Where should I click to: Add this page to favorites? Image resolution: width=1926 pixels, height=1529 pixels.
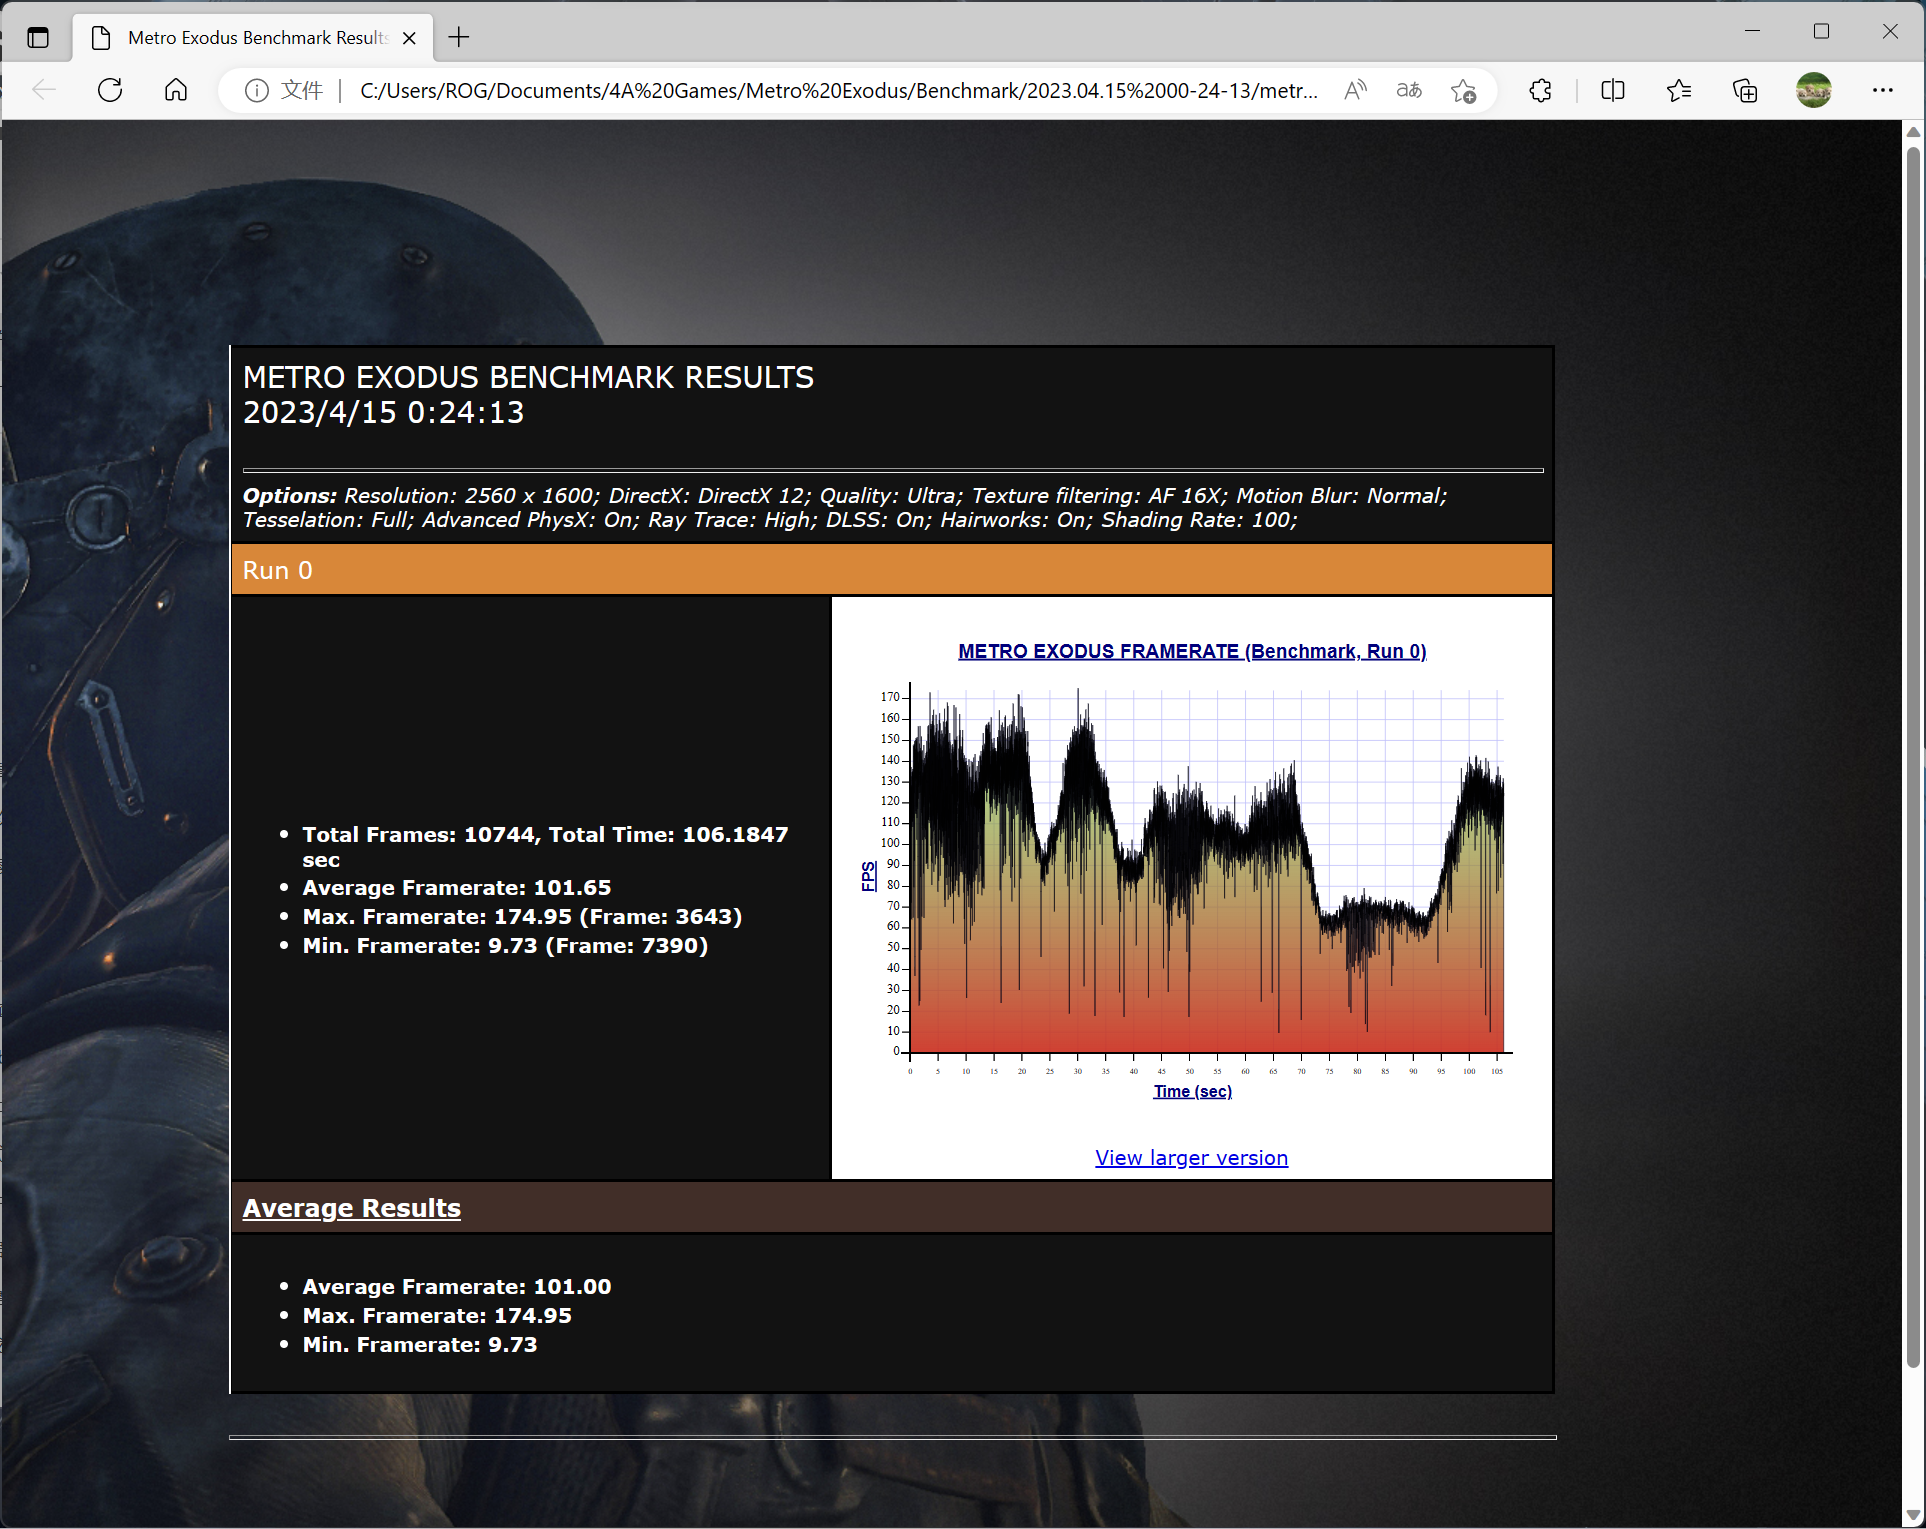point(1463,91)
